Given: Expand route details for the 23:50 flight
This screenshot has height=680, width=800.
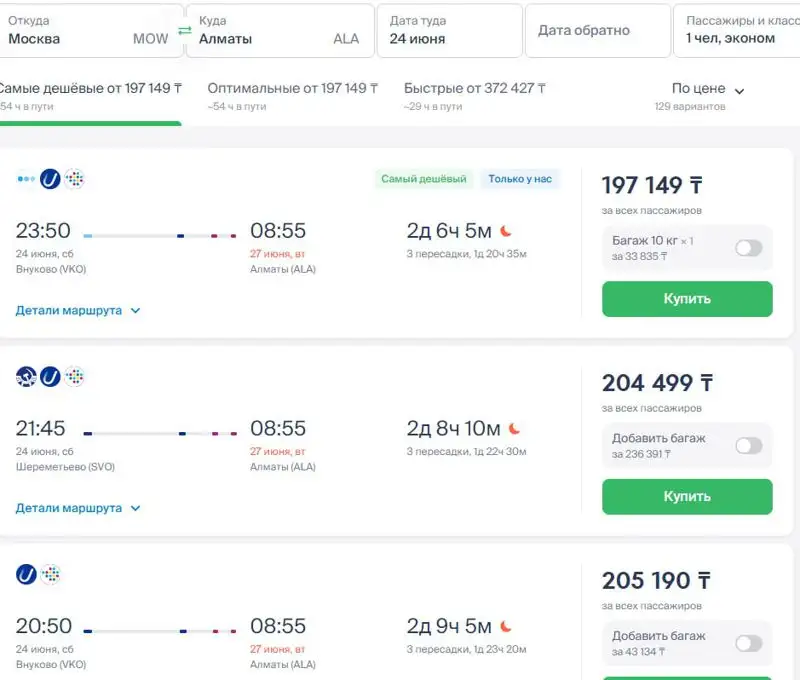Looking at the screenshot, I should (x=78, y=311).
